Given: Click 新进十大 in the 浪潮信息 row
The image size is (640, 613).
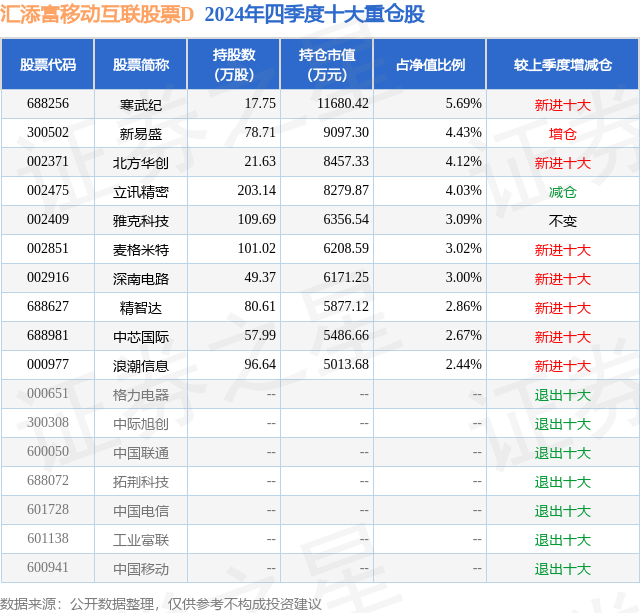Looking at the screenshot, I should pyautogui.click(x=563, y=366).
